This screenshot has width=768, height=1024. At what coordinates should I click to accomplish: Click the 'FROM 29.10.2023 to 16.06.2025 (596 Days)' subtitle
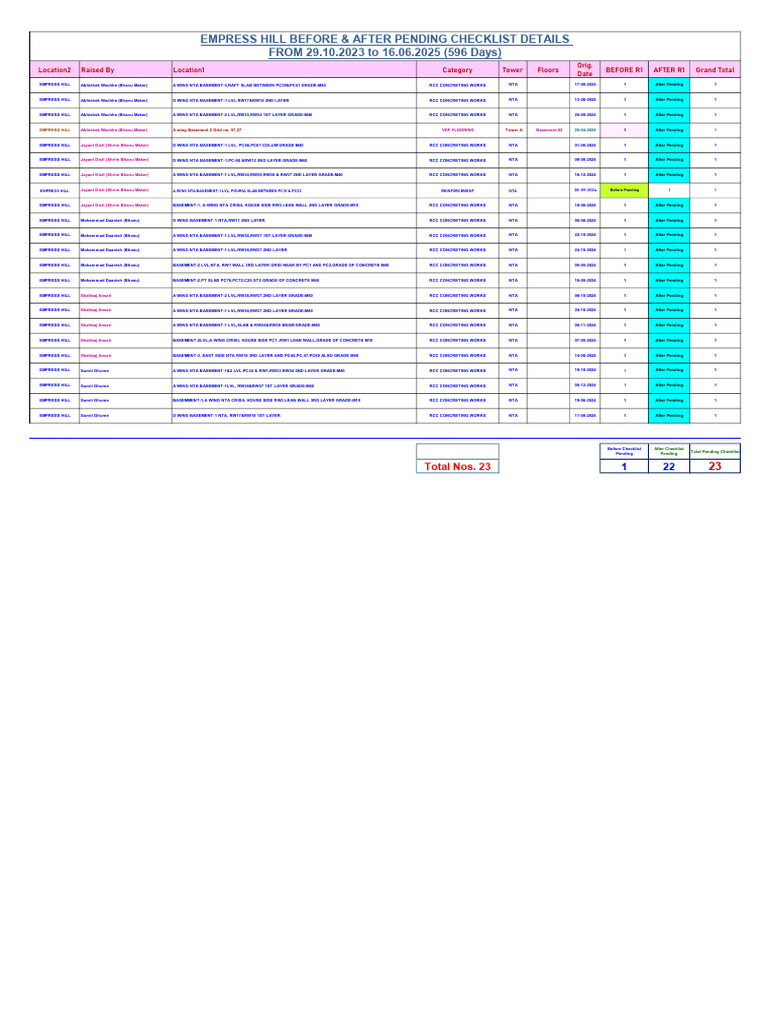(x=385, y=52)
